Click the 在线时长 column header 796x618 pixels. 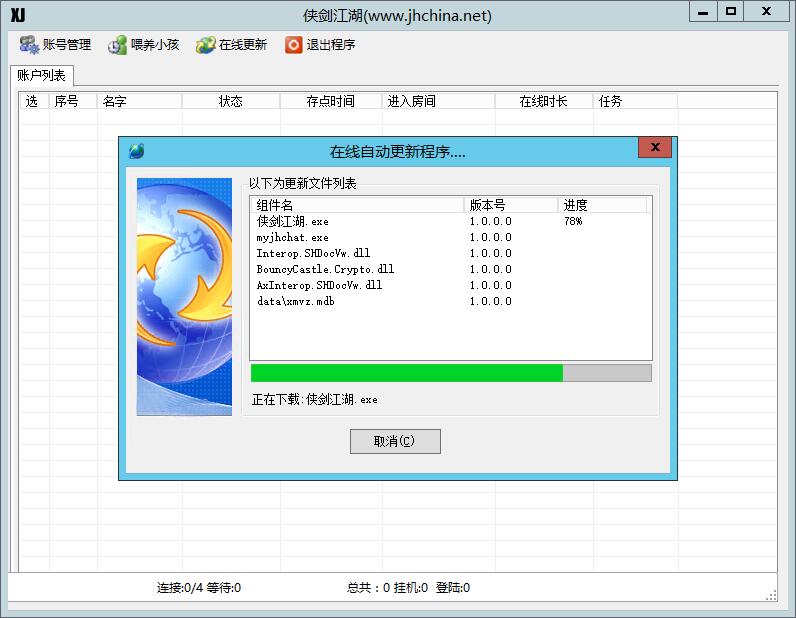pyautogui.click(x=544, y=101)
